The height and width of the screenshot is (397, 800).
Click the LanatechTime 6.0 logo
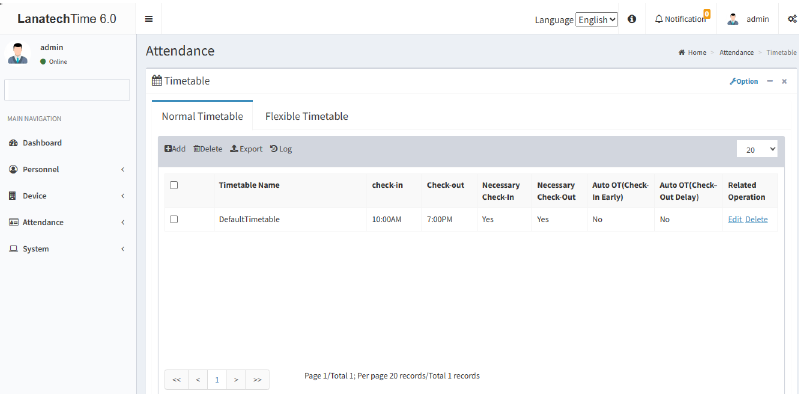[67, 19]
